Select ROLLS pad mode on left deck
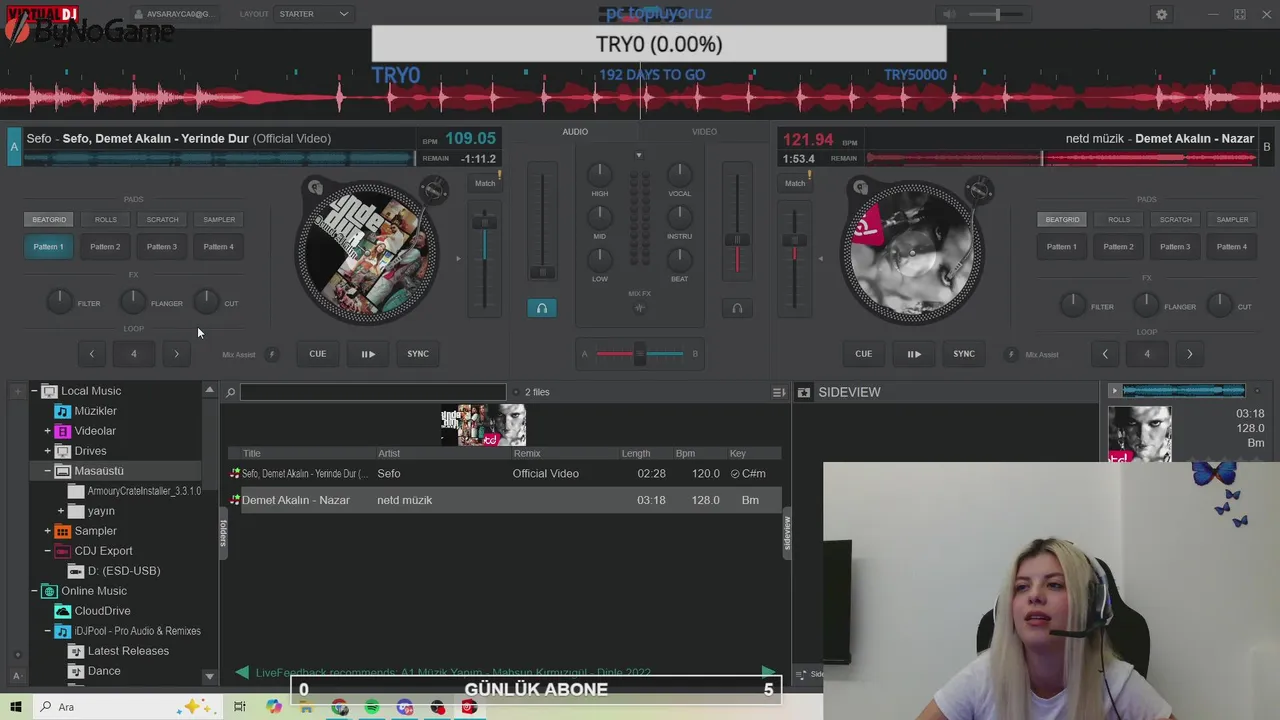This screenshot has width=1280, height=720. coord(106,220)
